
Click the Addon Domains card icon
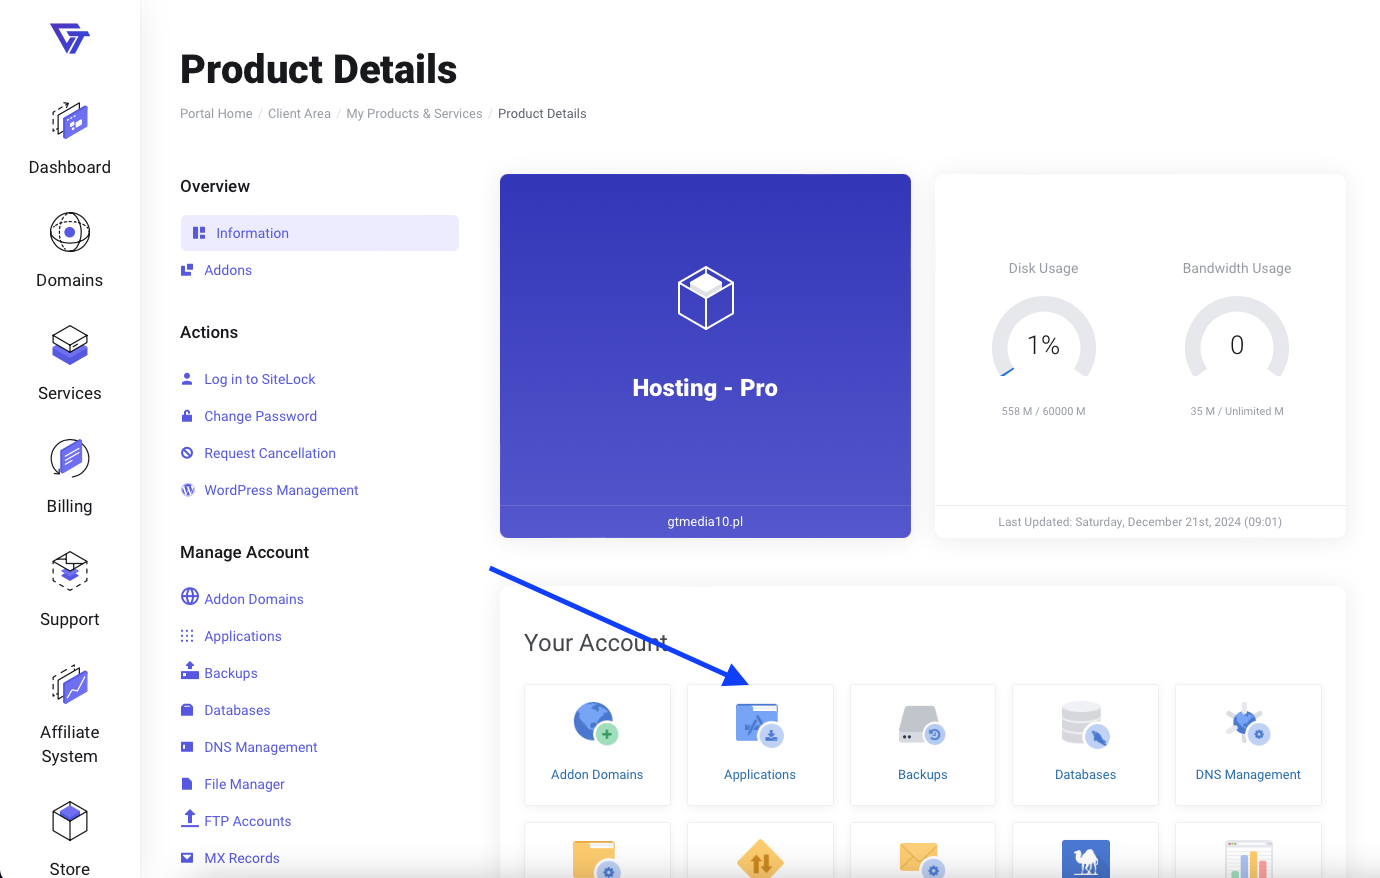tap(597, 724)
